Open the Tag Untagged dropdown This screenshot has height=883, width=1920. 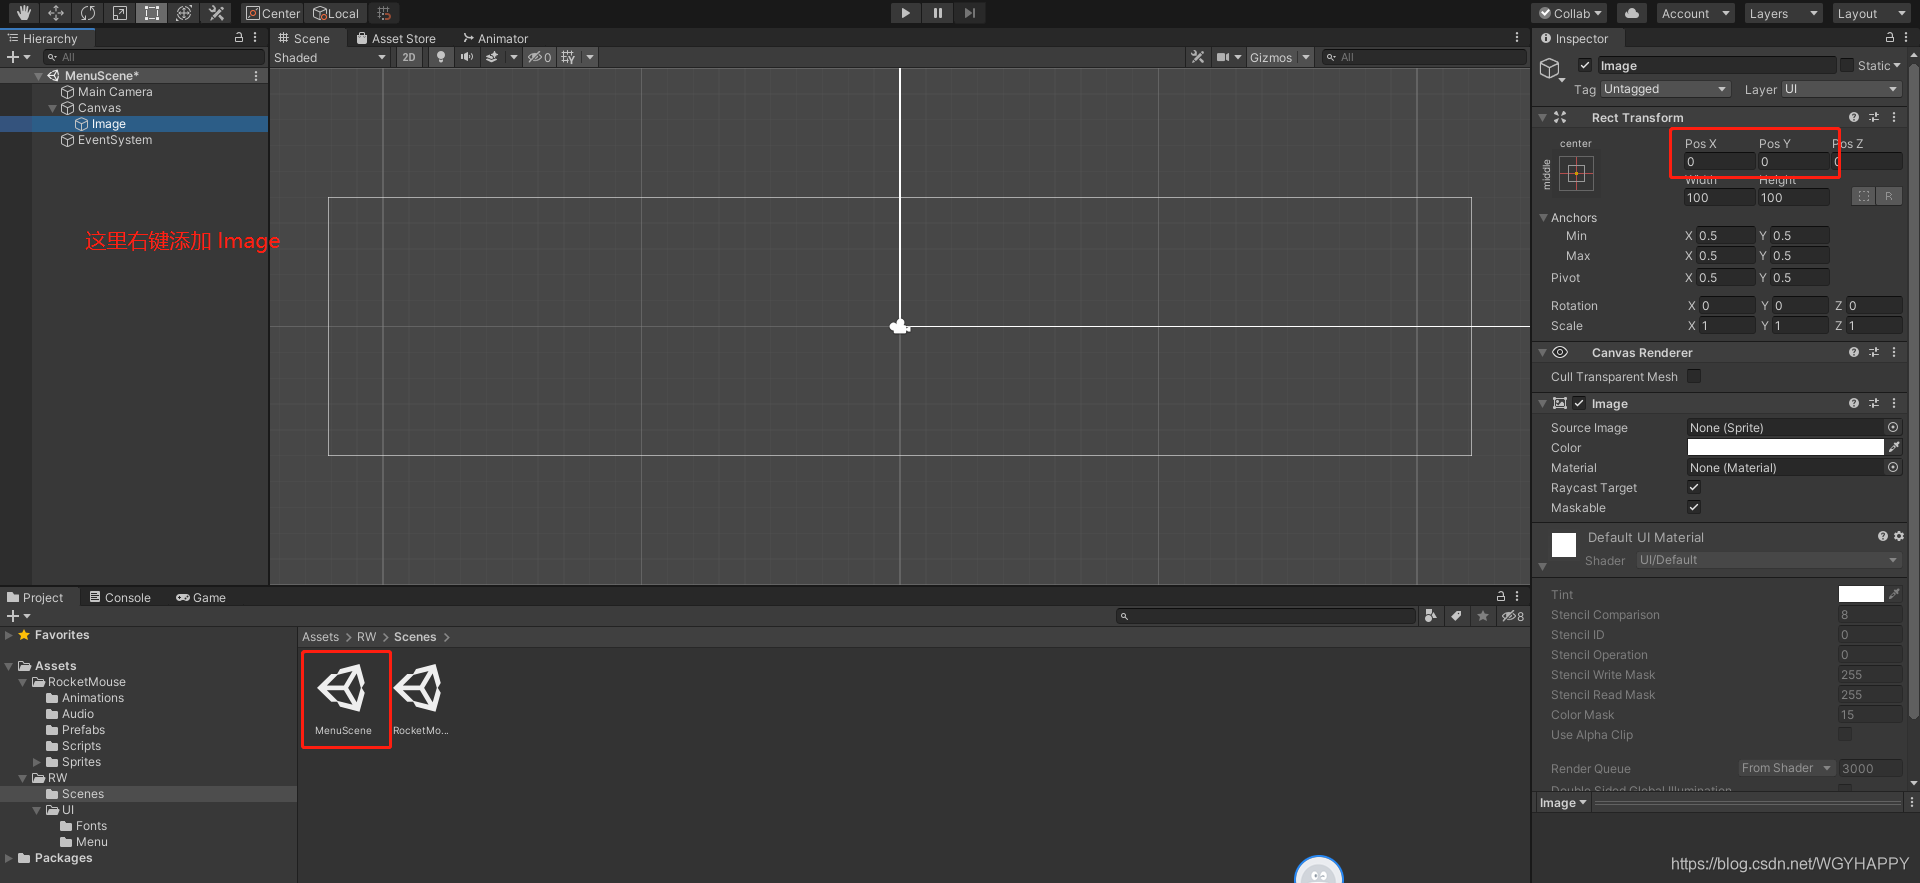1665,89
